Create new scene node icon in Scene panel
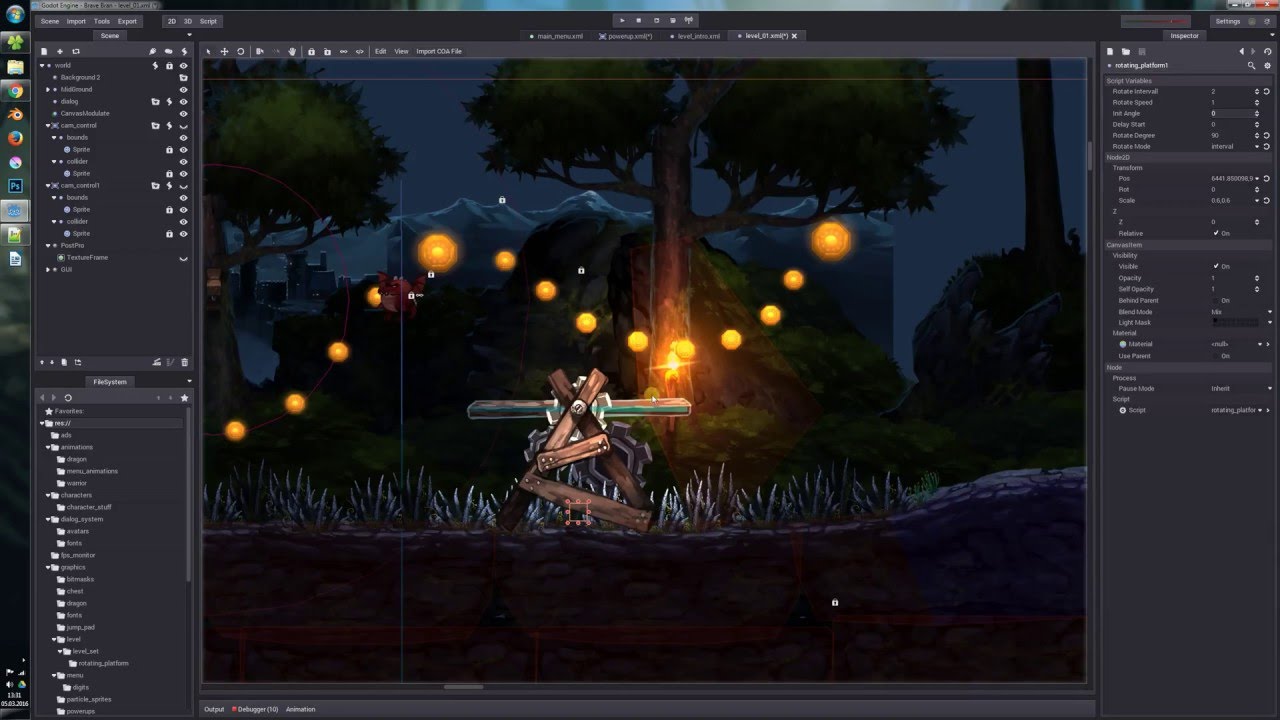The image size is (1280, 720). [x=44, y=51]
